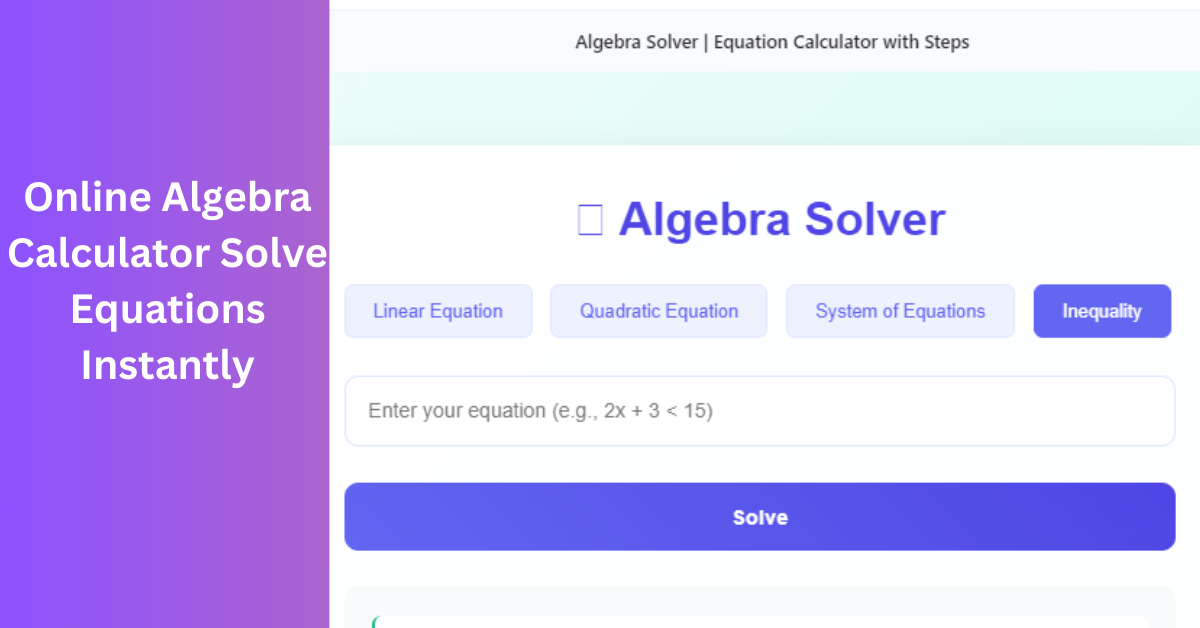The width and height of the screenshot is (1200, 628).
Task: Click the mint green banner strip
Action: [x=764, y=108]
